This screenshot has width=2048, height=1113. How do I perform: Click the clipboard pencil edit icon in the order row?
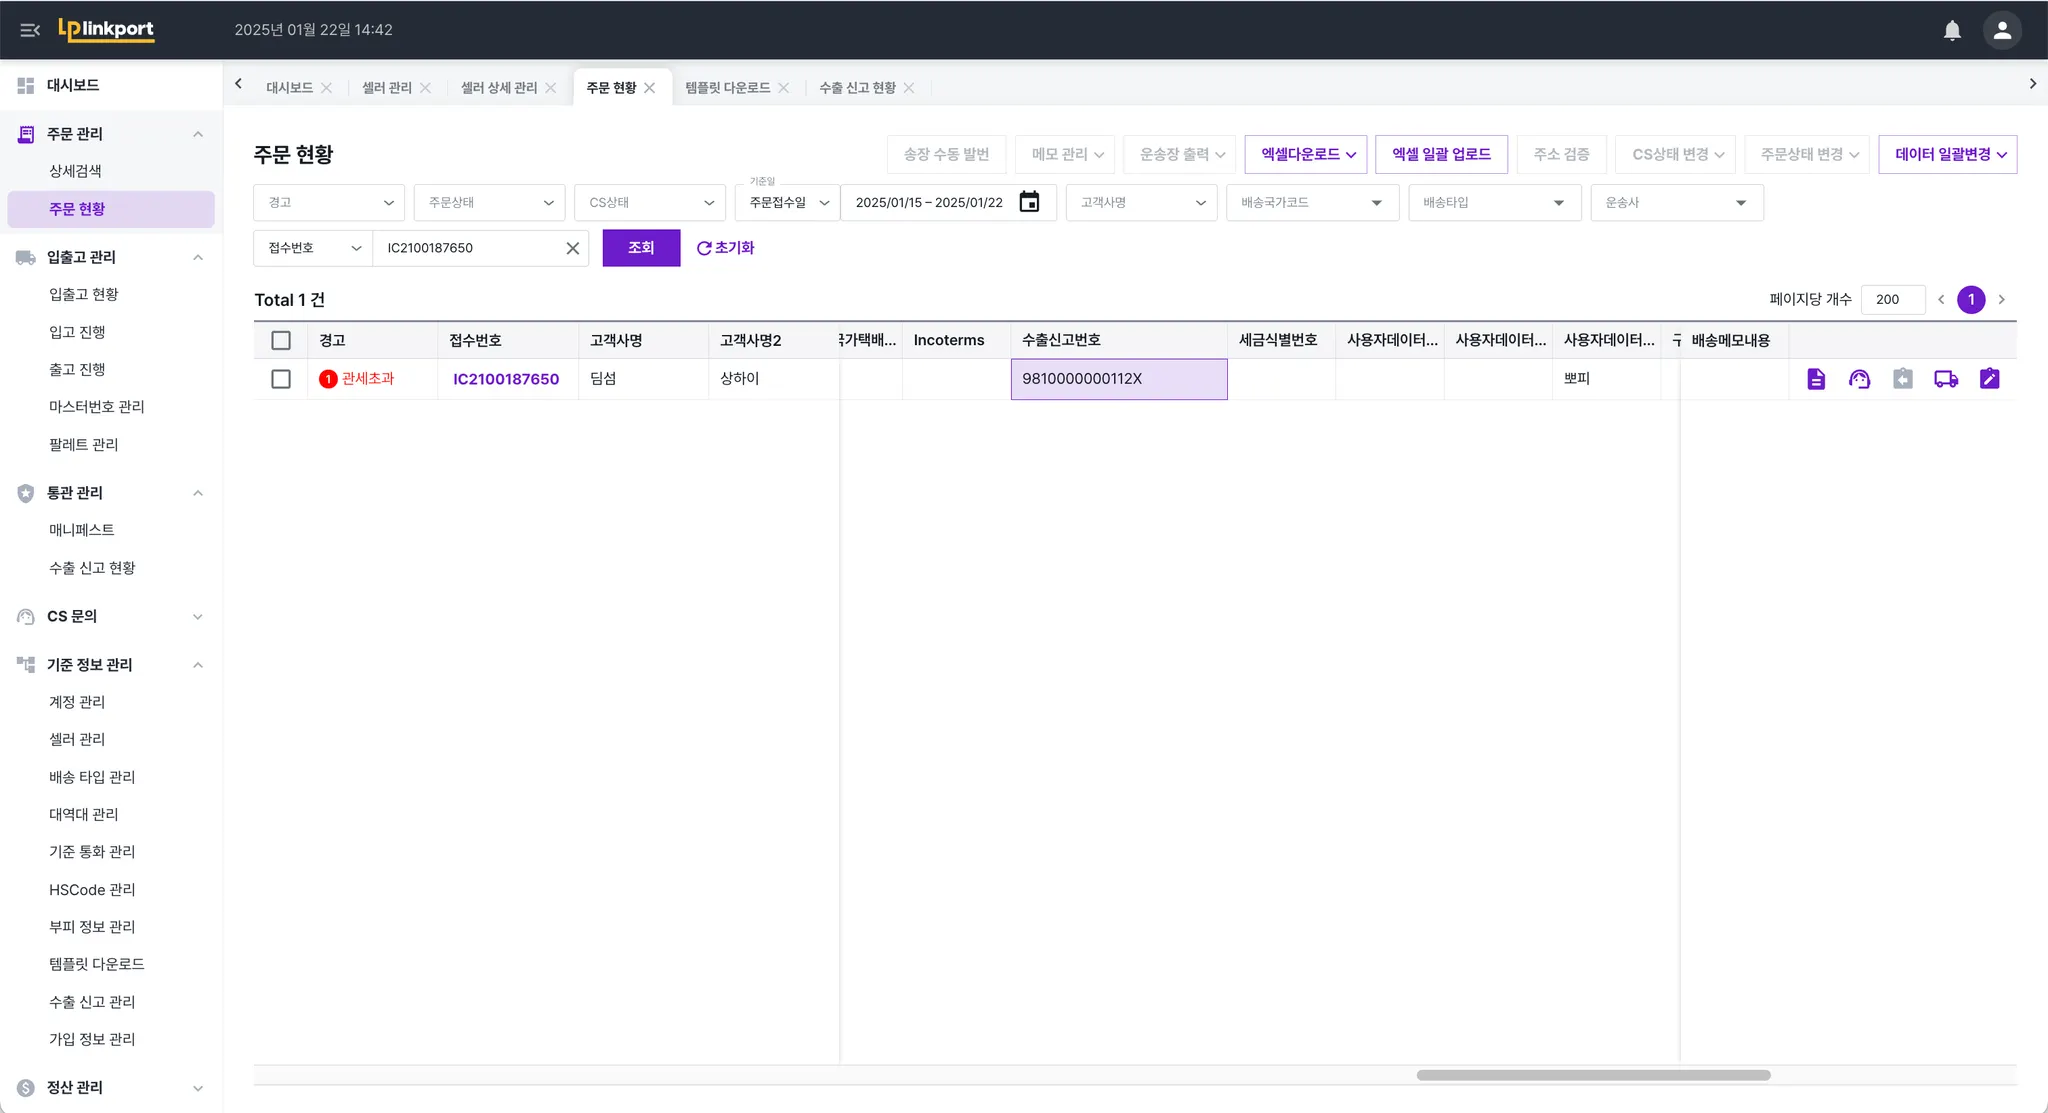click(1989, 379)
